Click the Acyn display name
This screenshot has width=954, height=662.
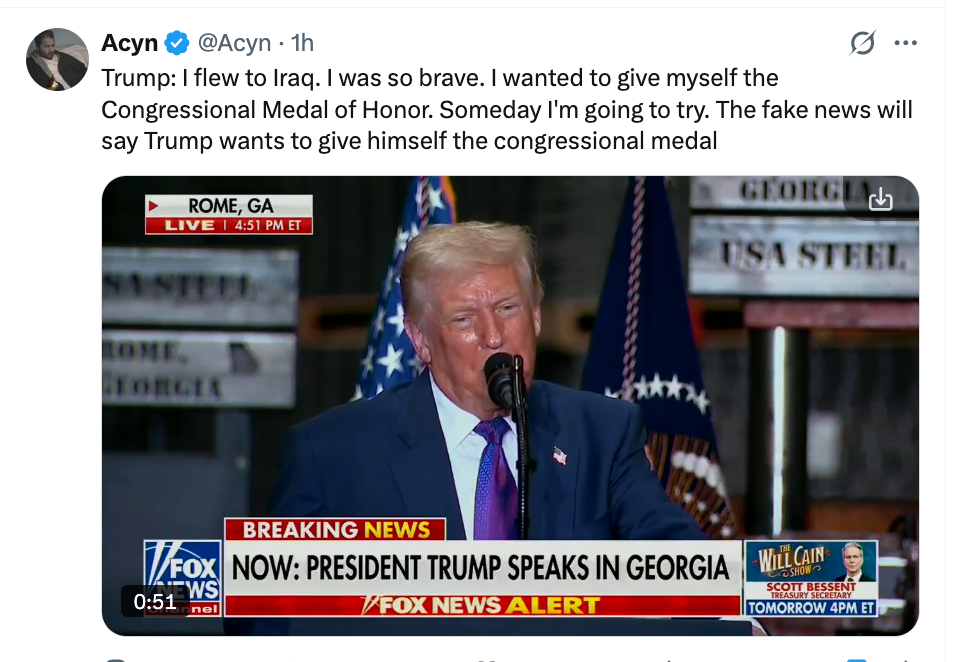point(130,43)
